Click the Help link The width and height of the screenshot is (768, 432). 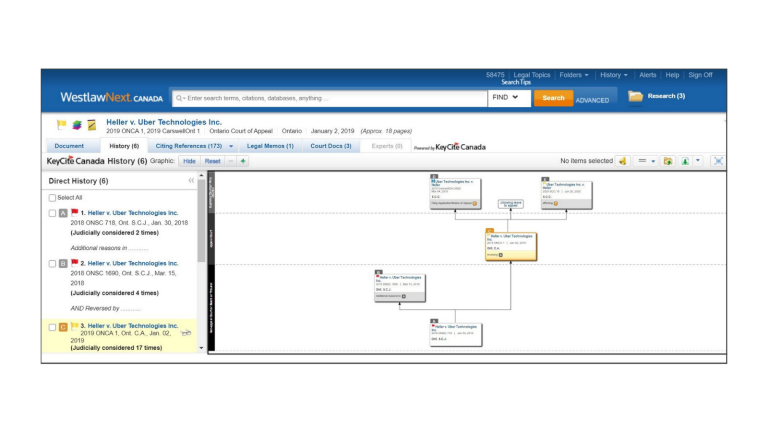click(672, 75)
